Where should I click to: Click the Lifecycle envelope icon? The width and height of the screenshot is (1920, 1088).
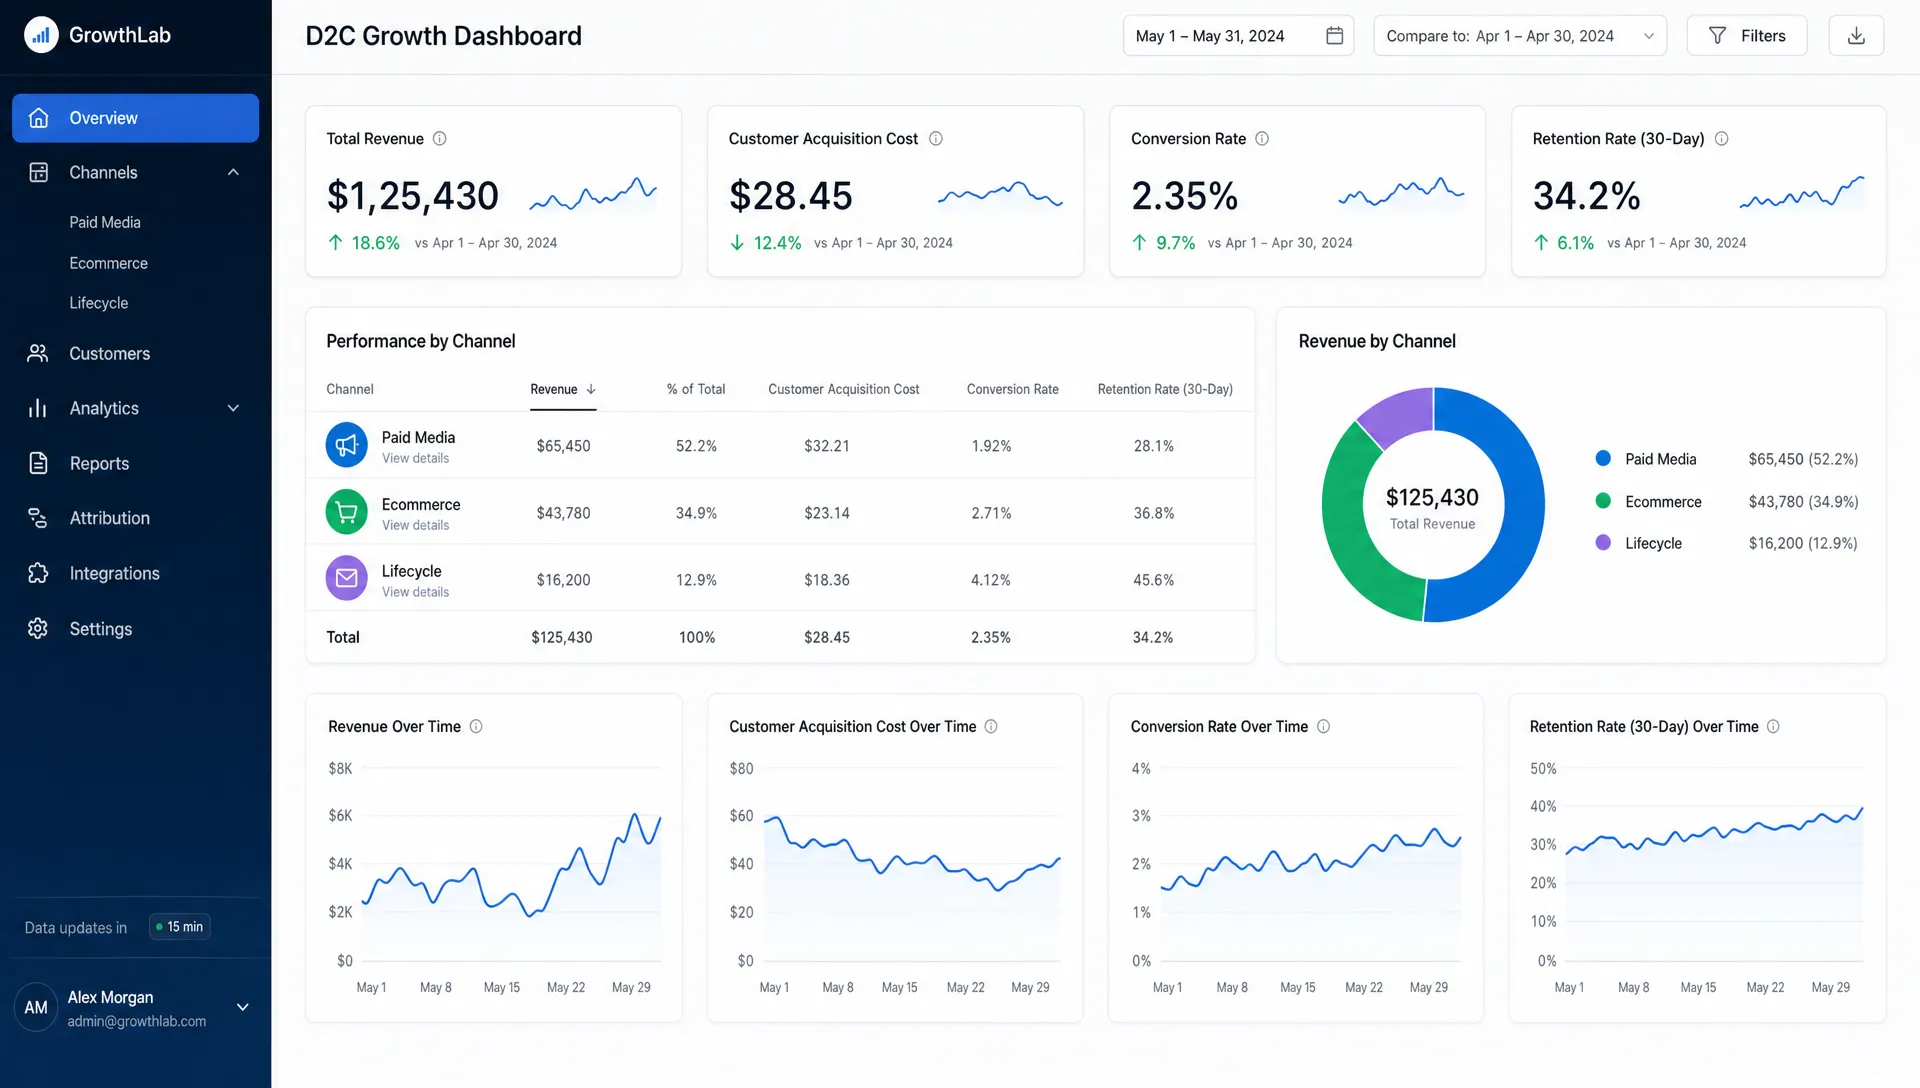pyautogui.click(x=346, y=578)
